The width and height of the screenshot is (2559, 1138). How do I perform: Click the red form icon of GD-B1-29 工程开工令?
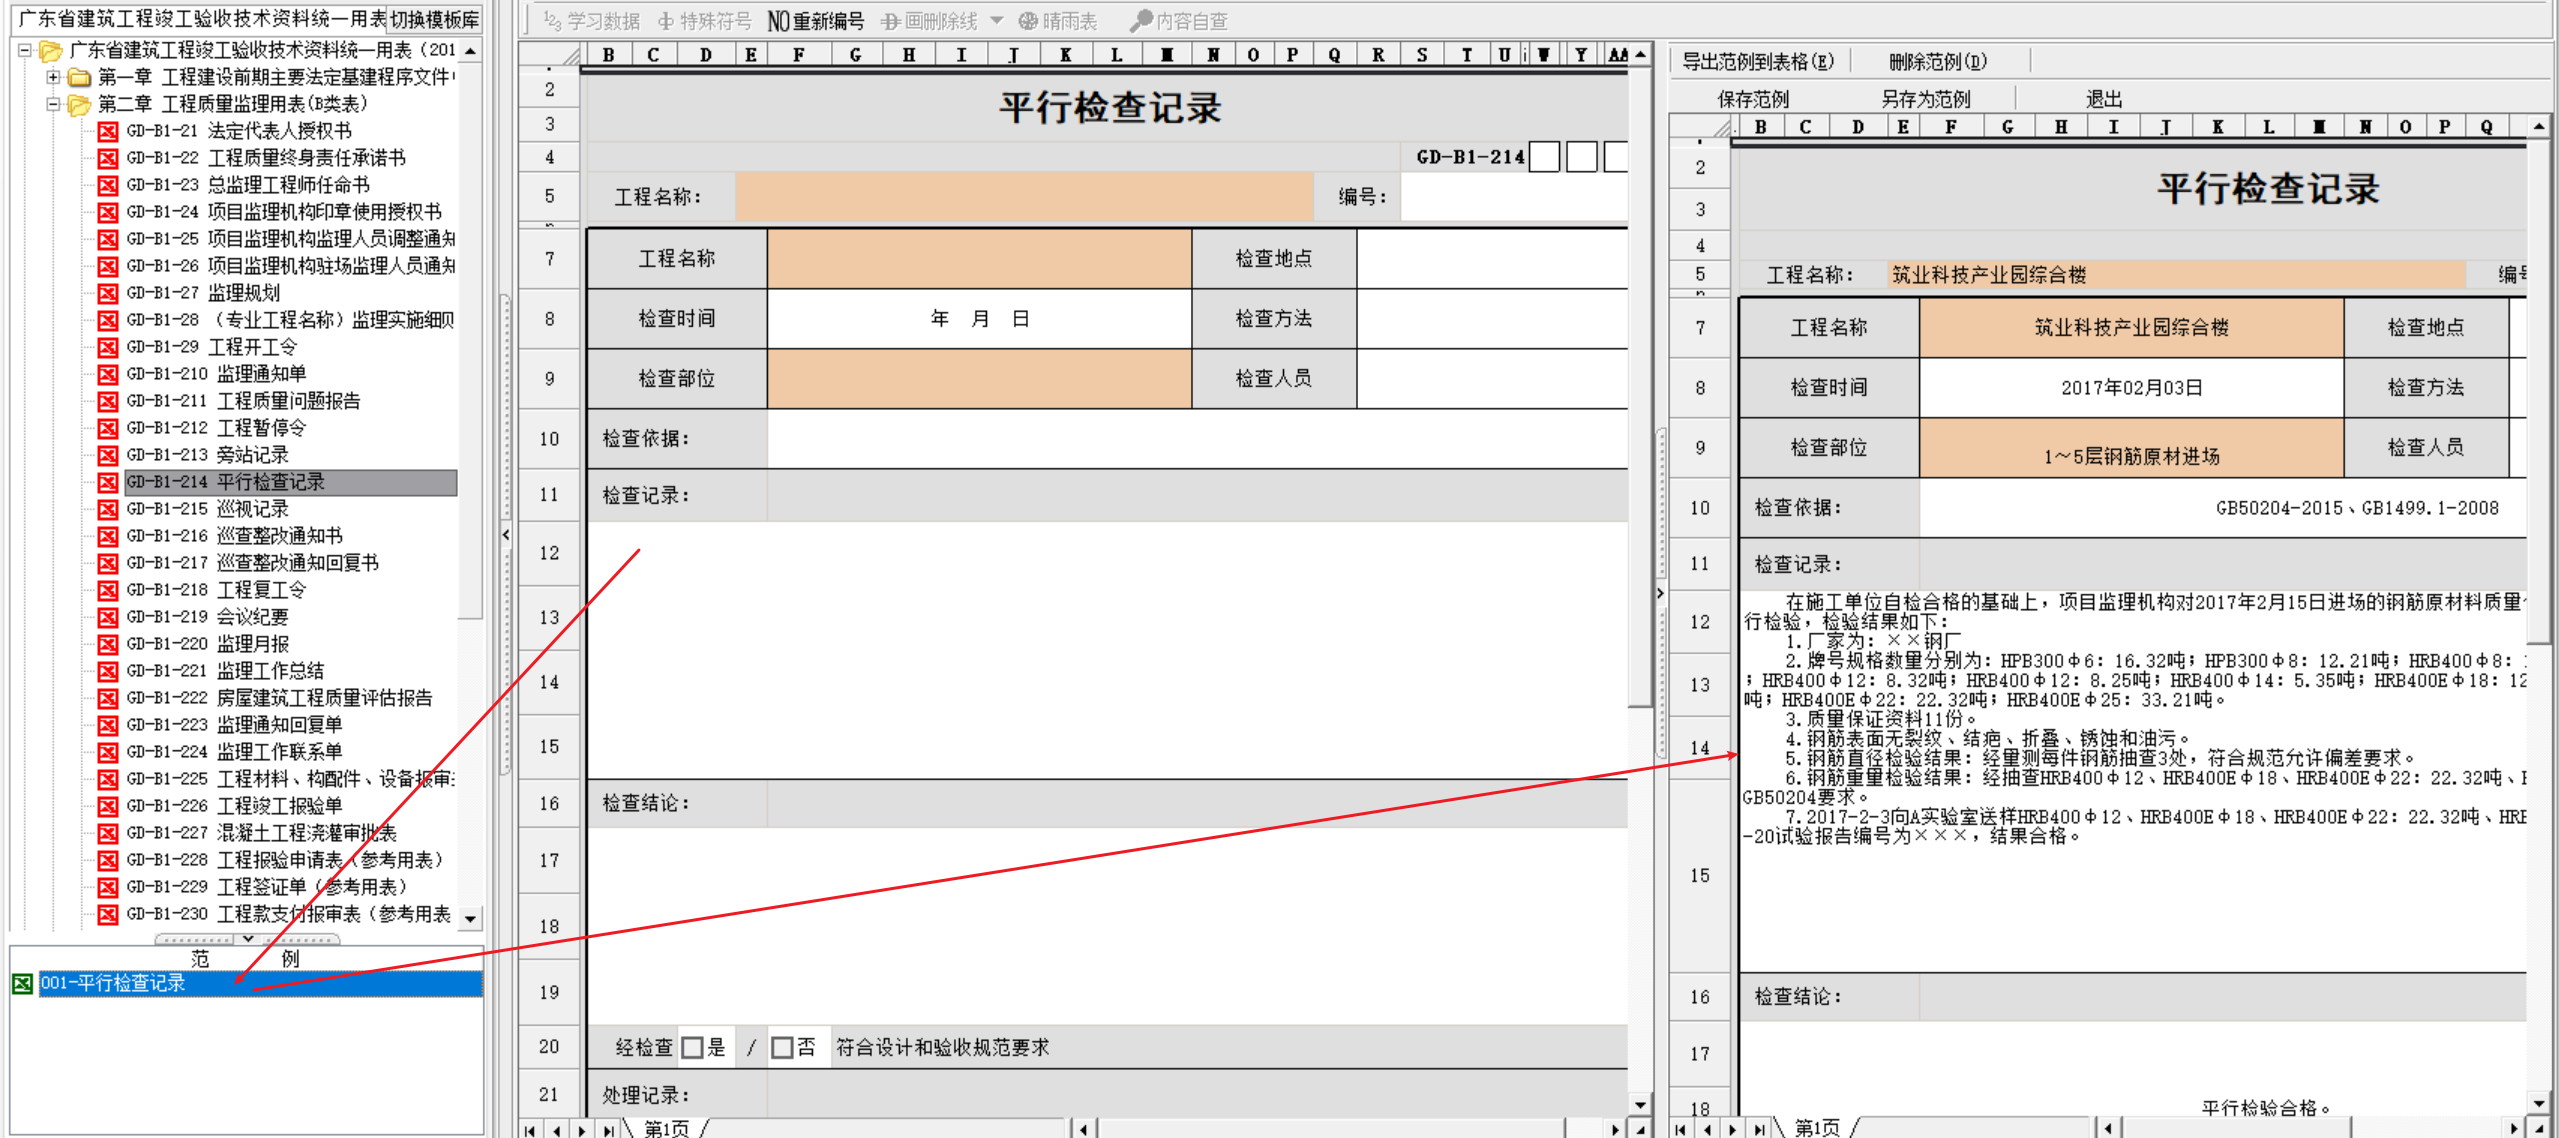pos(108,347)
